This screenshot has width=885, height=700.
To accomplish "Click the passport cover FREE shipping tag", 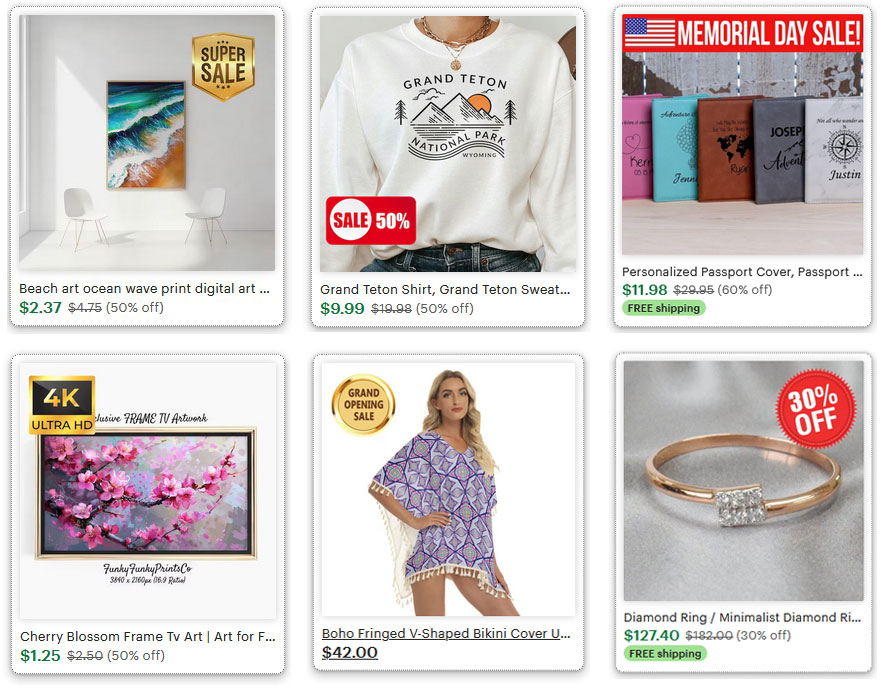I will [664, 308].
